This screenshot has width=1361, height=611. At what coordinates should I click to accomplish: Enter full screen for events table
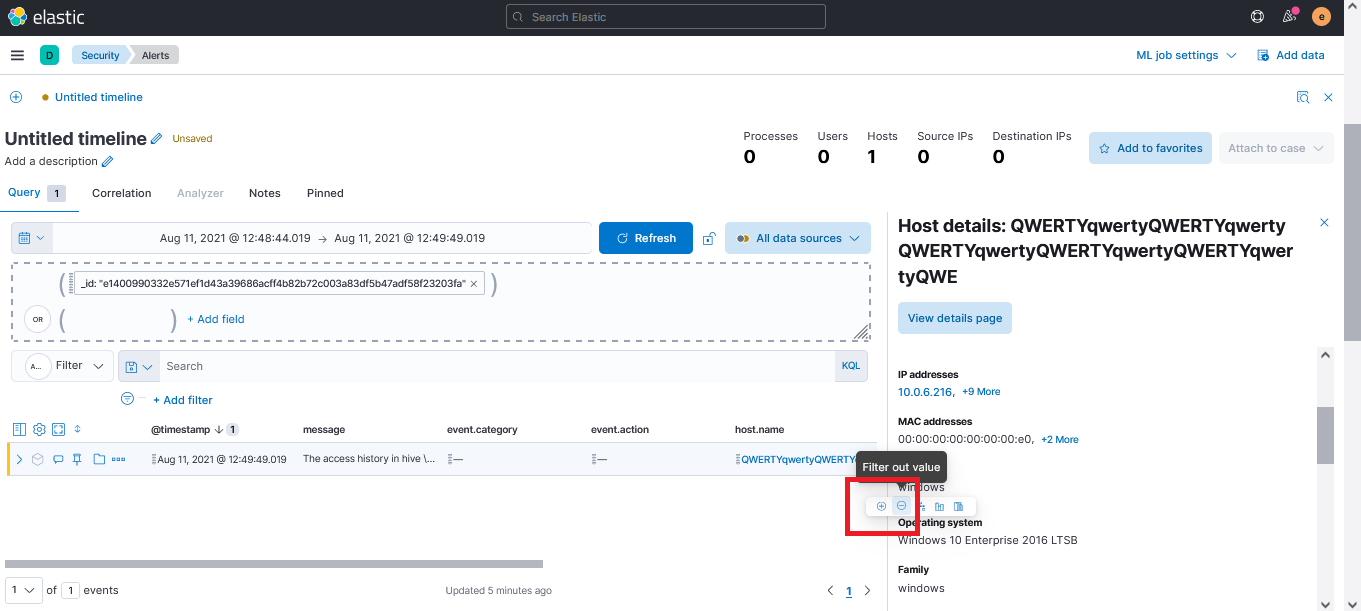coord(58,429)
